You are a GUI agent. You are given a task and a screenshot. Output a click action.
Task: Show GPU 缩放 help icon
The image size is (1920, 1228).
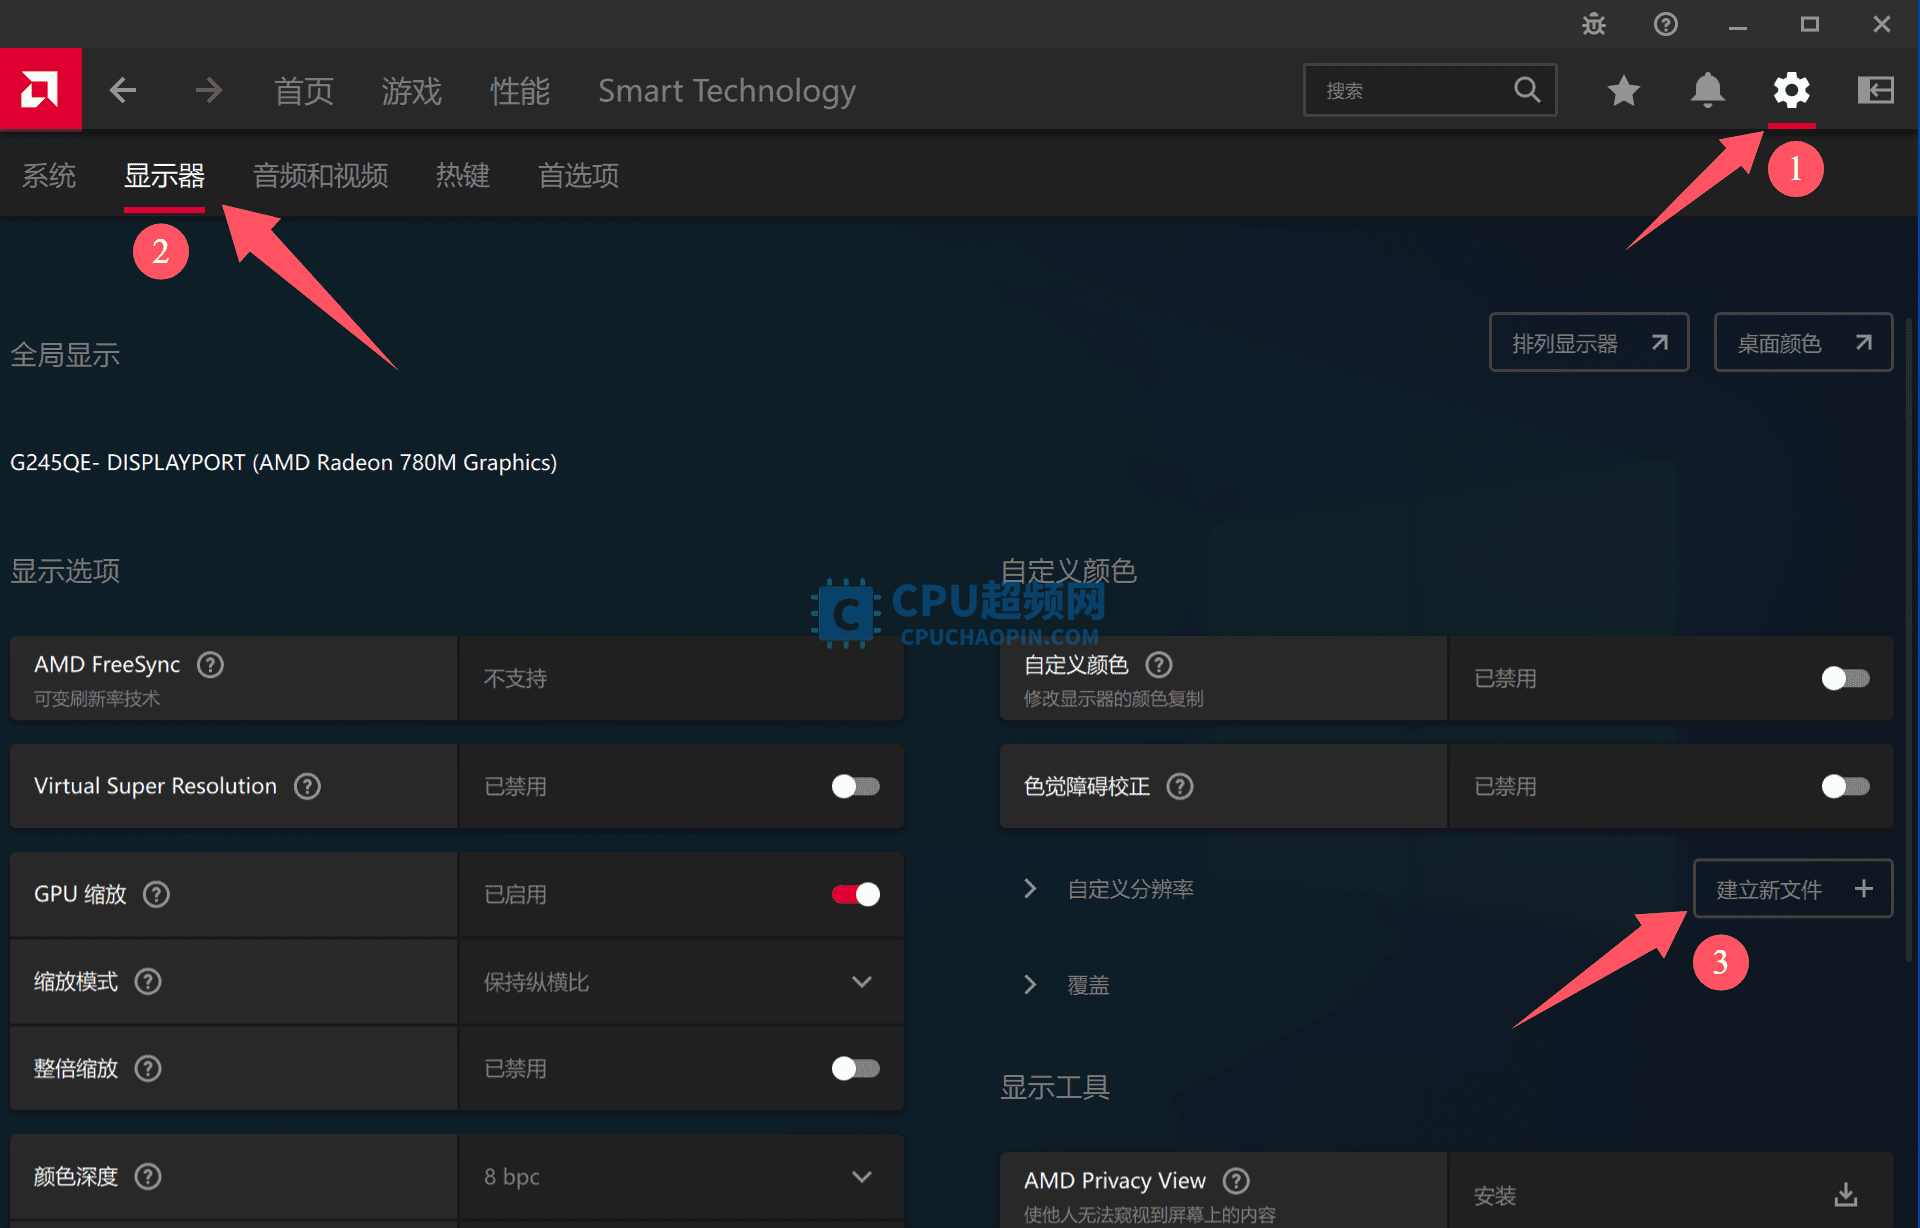click(156, 894)
